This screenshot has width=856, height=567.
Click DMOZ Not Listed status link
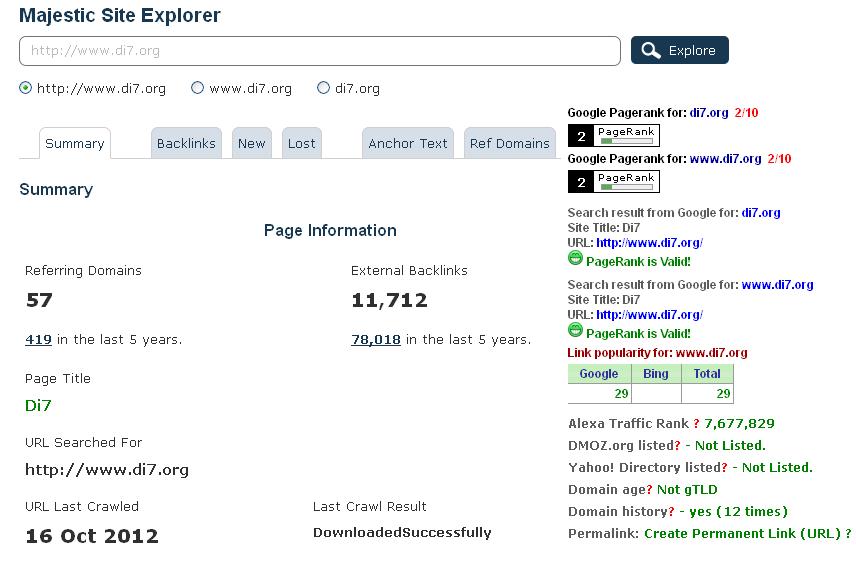(x=730, y=445)
